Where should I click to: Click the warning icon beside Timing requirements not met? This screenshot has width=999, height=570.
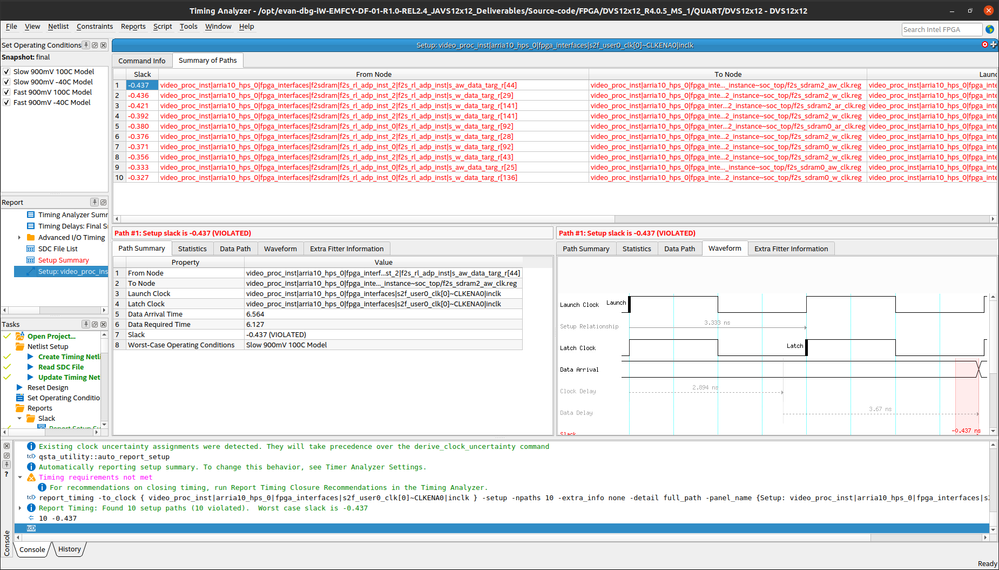31,478
